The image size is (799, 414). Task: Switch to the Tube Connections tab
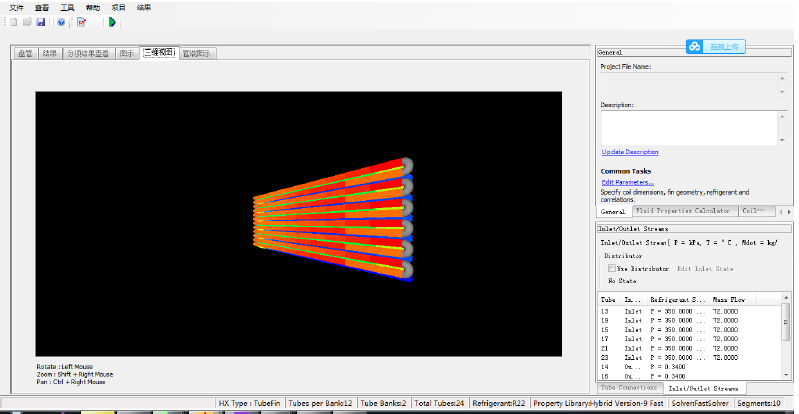[630, 387]
